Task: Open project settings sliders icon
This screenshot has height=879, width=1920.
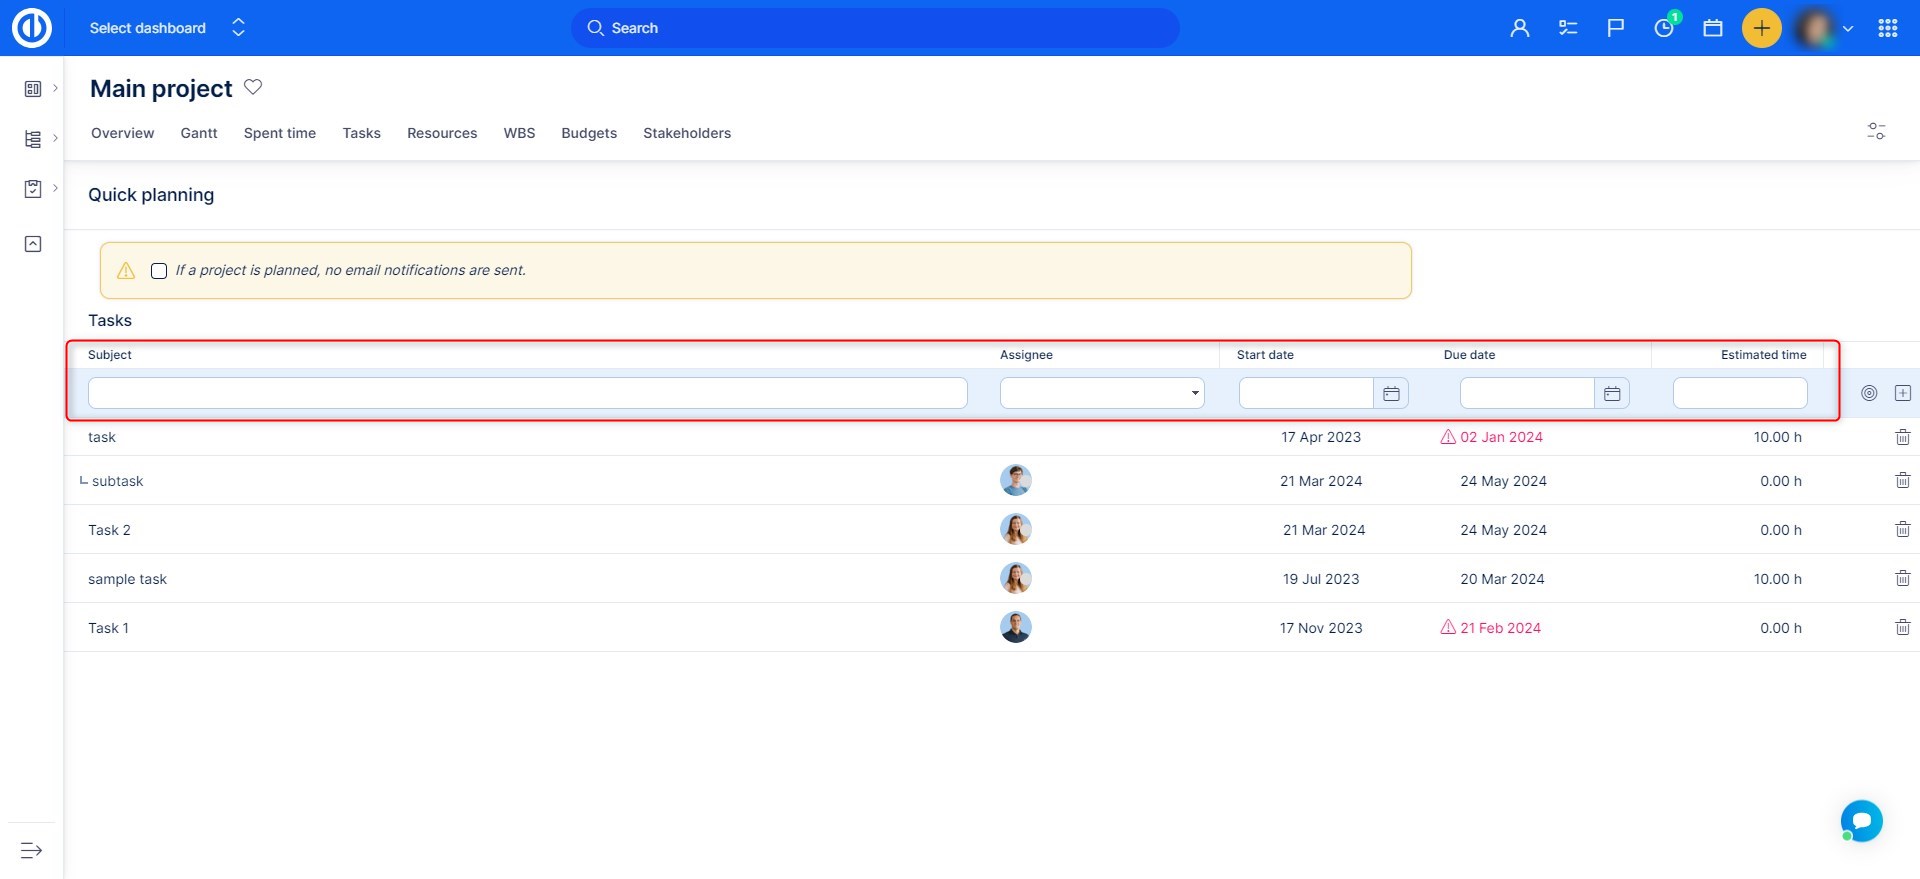Action: 1876,131
